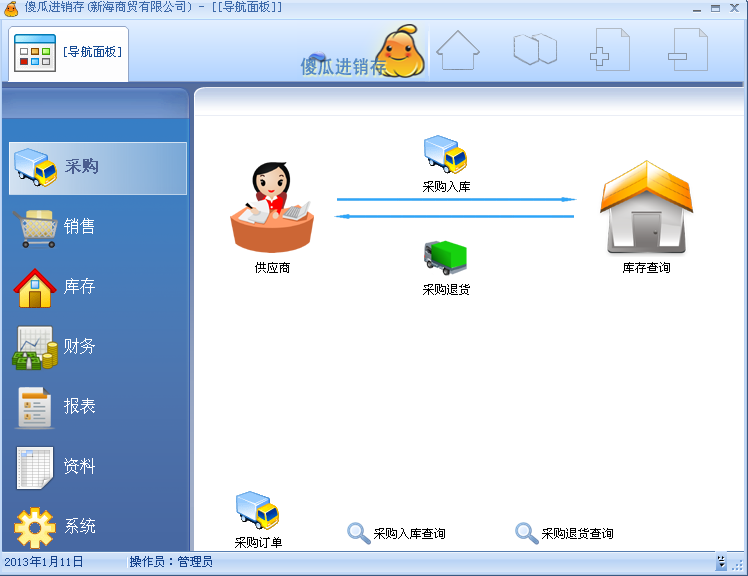Click the two-cubes icon in toolbar
Image resolution: width=748 pixels, height=576 pixels.
pos(534,50)
